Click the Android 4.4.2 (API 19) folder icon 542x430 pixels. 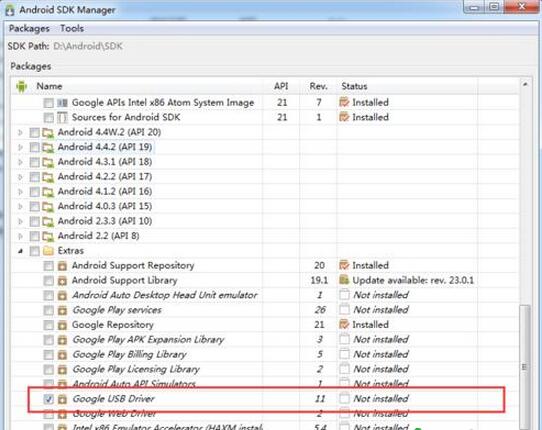[48, 148]
